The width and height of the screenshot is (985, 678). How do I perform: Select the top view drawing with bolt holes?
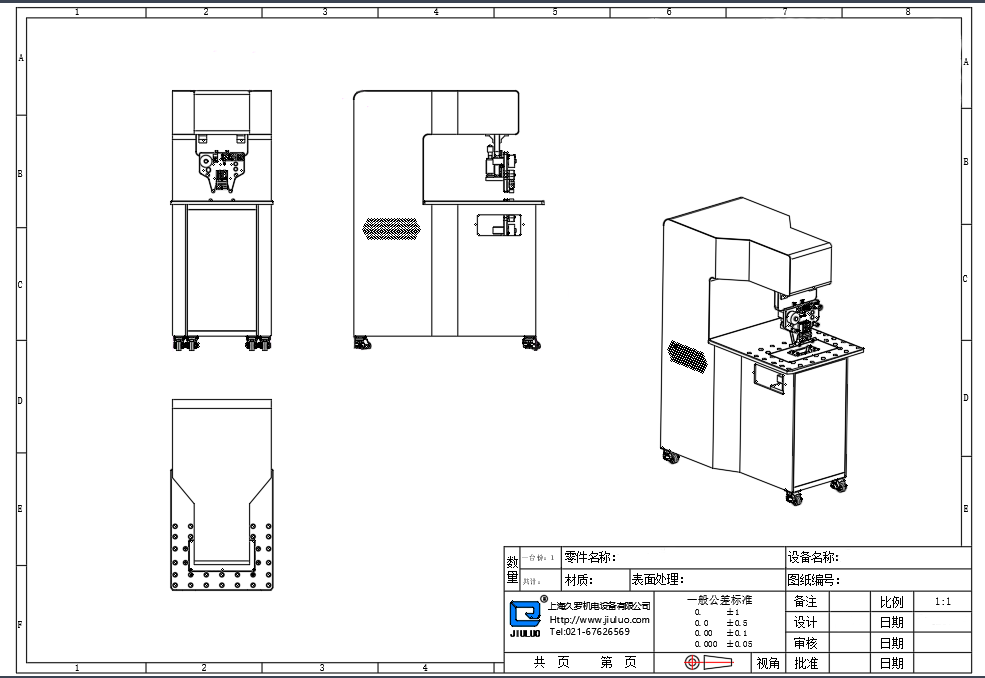pyautogui.click(x=221, y=496)
